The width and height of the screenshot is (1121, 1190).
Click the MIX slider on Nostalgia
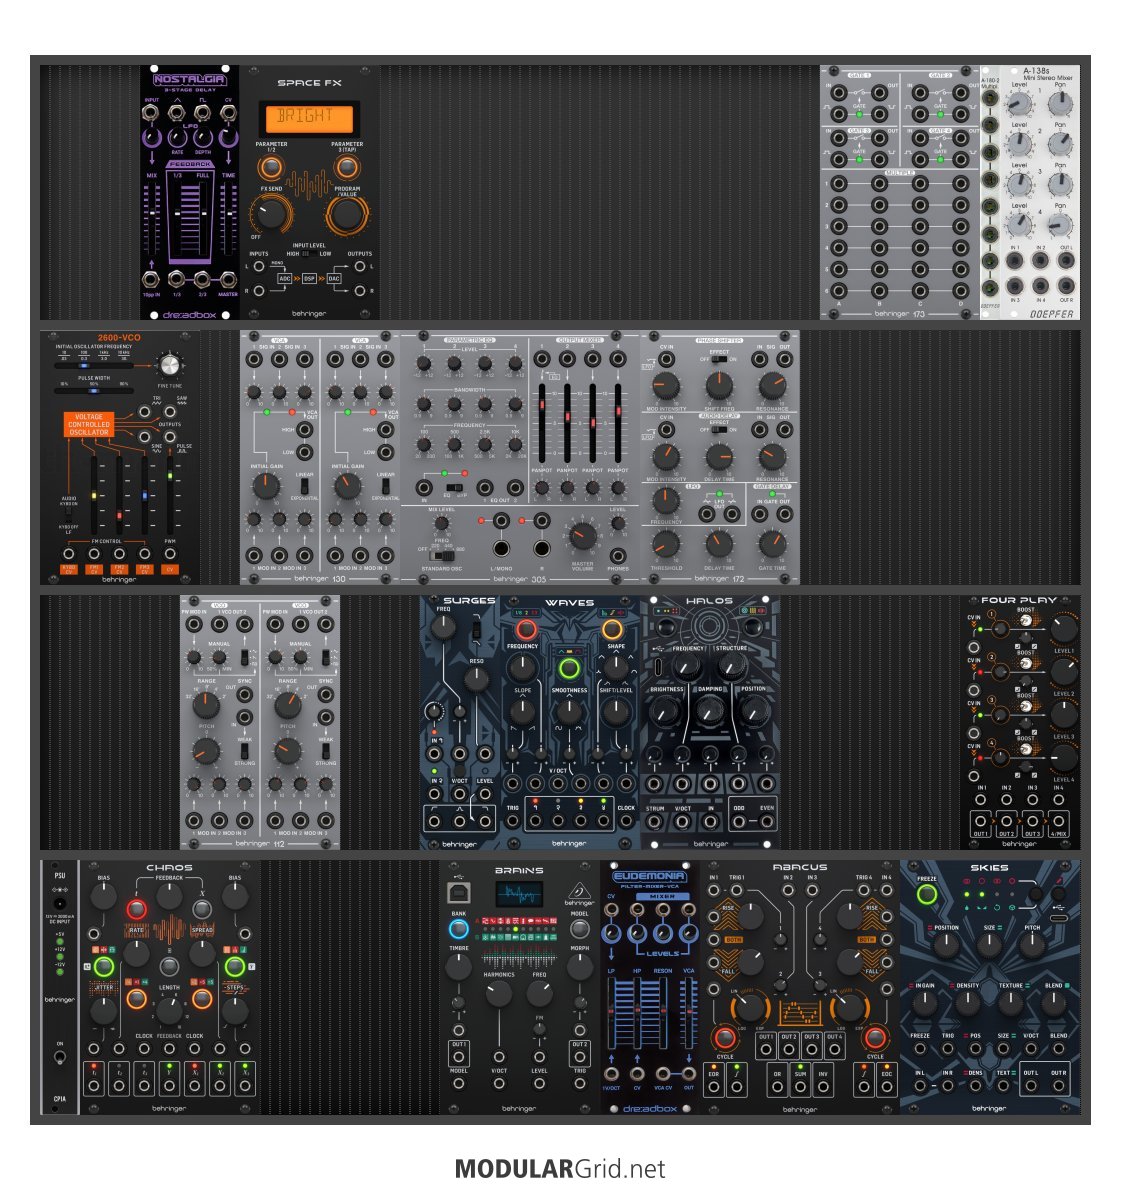(152, 220)
